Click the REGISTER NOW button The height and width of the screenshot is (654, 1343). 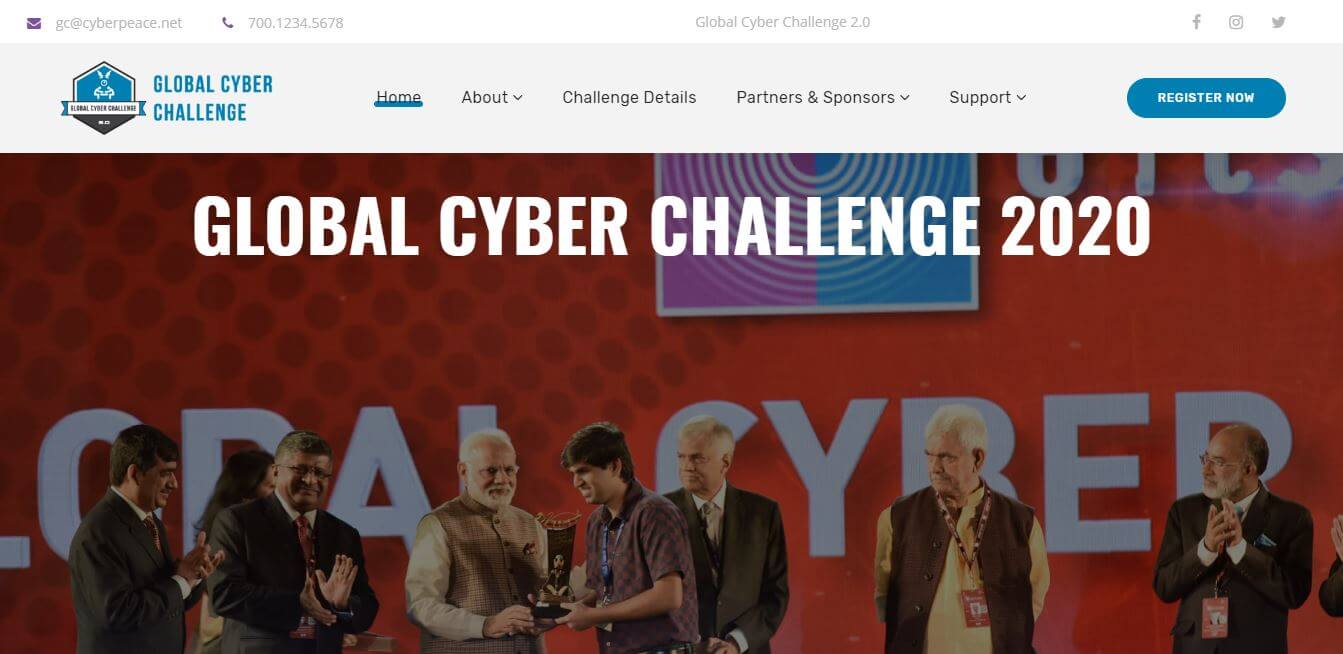1206,98
